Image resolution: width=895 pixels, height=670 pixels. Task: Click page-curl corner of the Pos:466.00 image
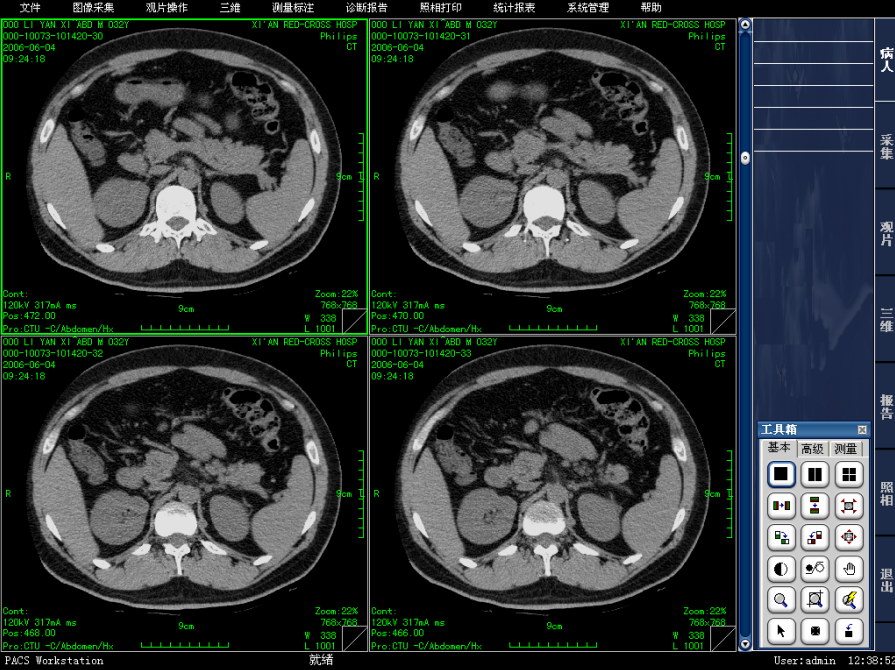[723, 639]
